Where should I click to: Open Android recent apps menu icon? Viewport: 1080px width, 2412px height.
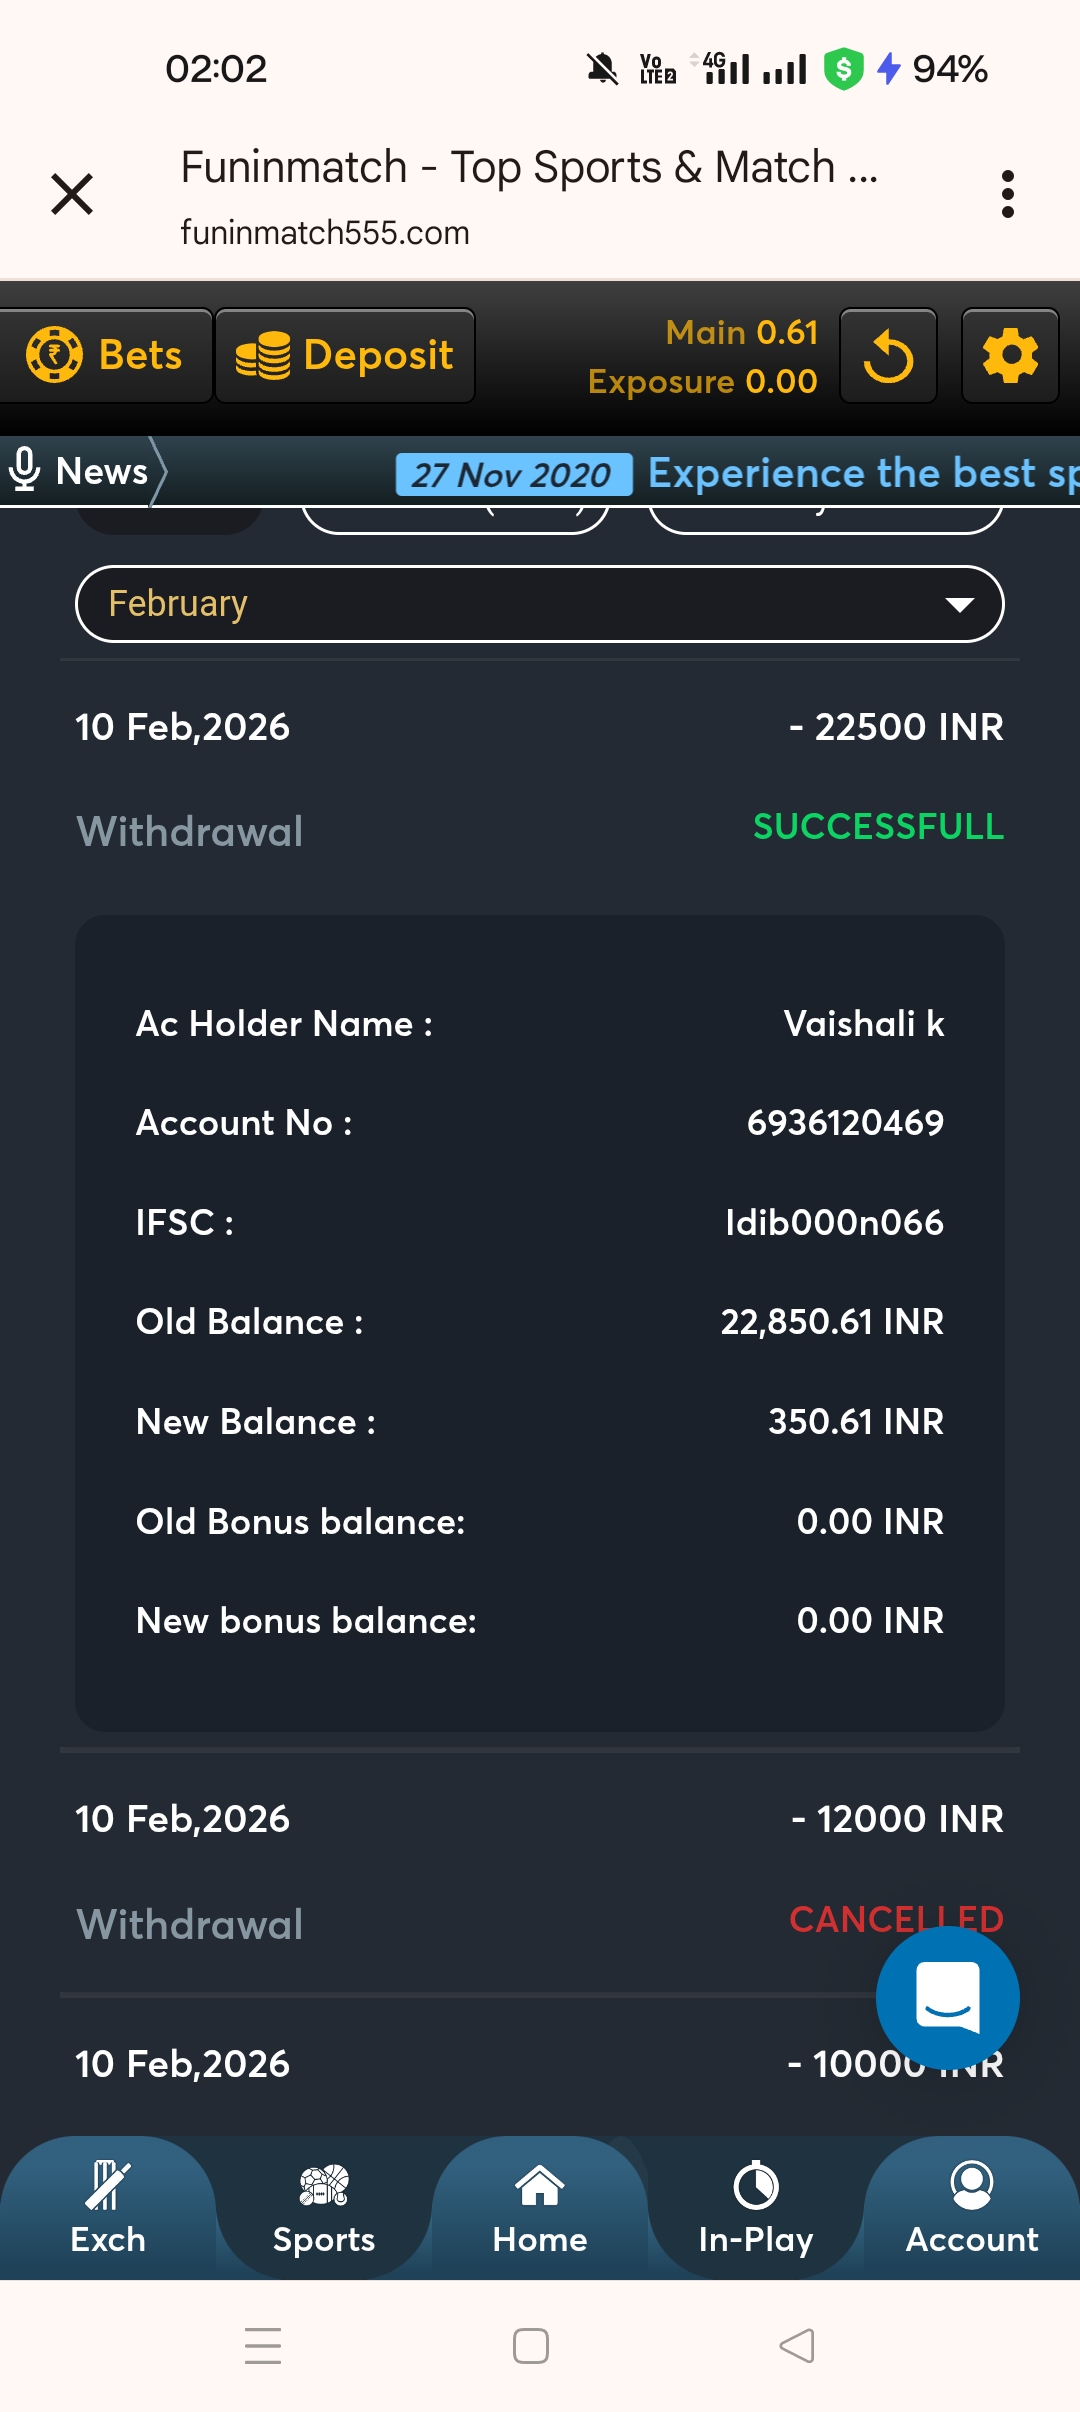point(263,2345)
